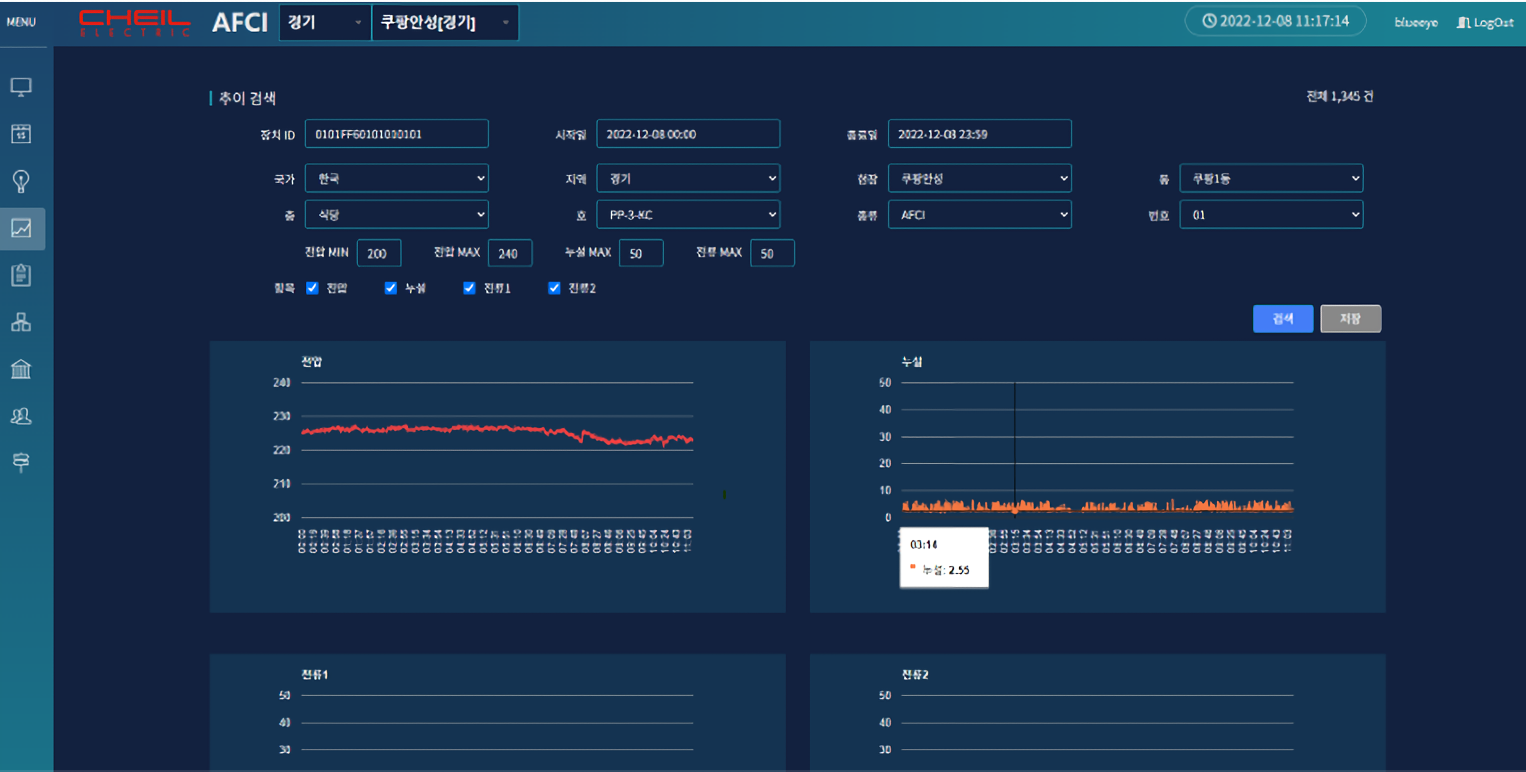The image size is (1526, 772).
Task: Open the users group sidebar icon
Action: (21, 416)
